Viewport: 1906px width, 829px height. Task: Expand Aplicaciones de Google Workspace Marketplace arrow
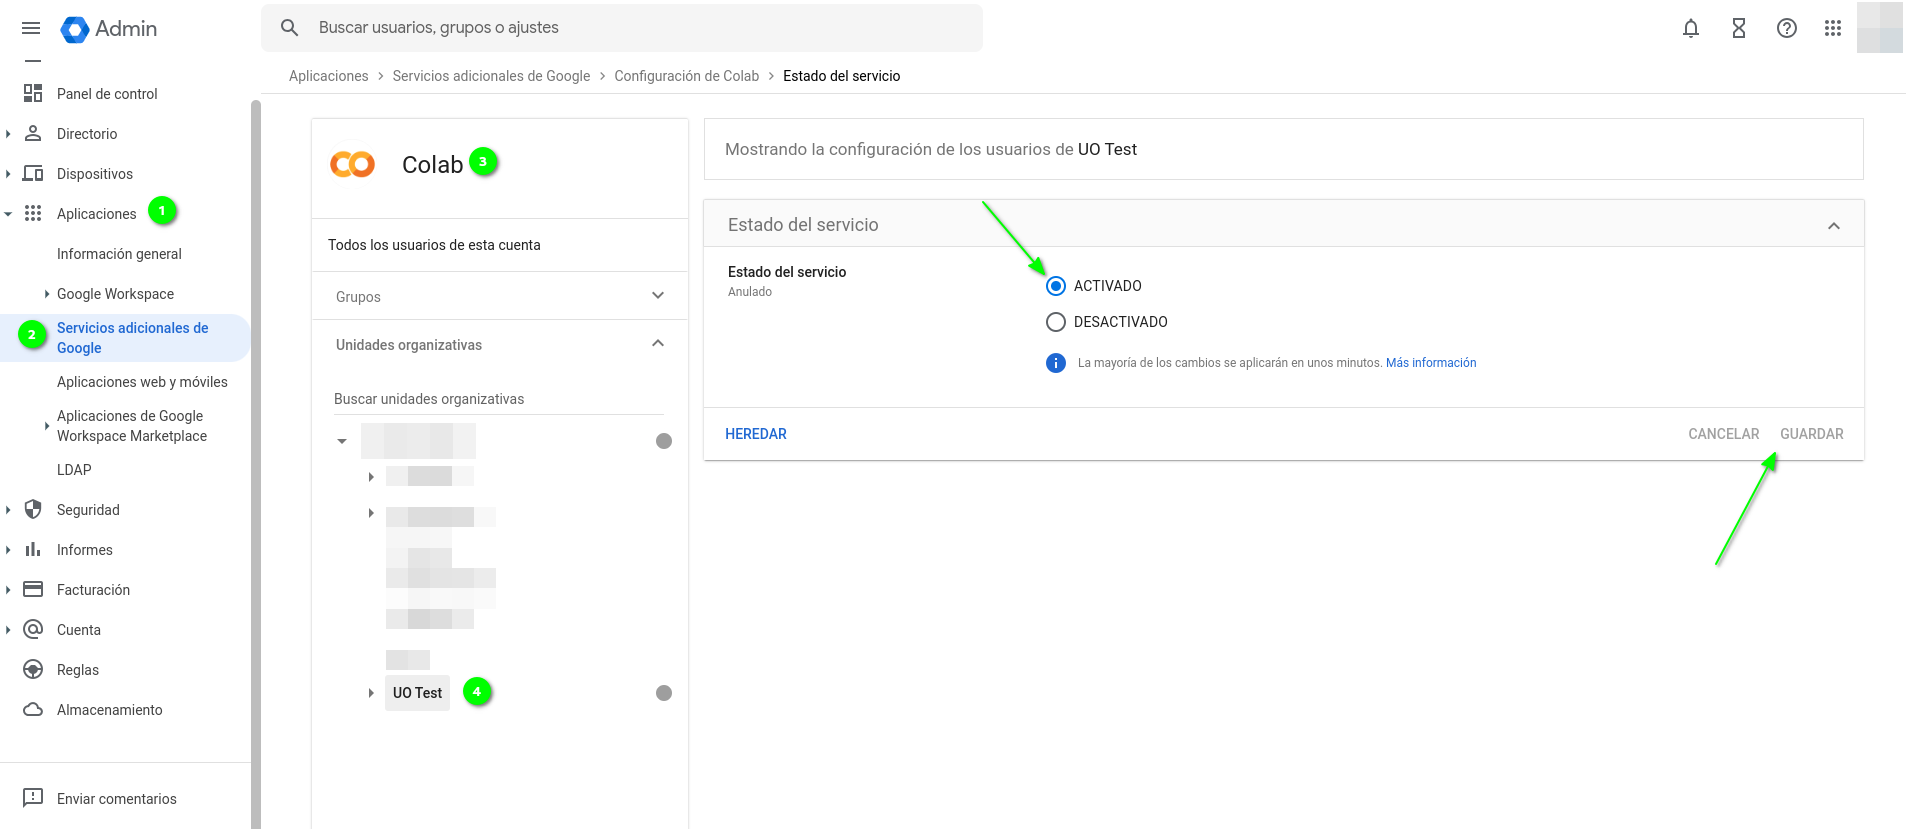[x=46, y=425]
